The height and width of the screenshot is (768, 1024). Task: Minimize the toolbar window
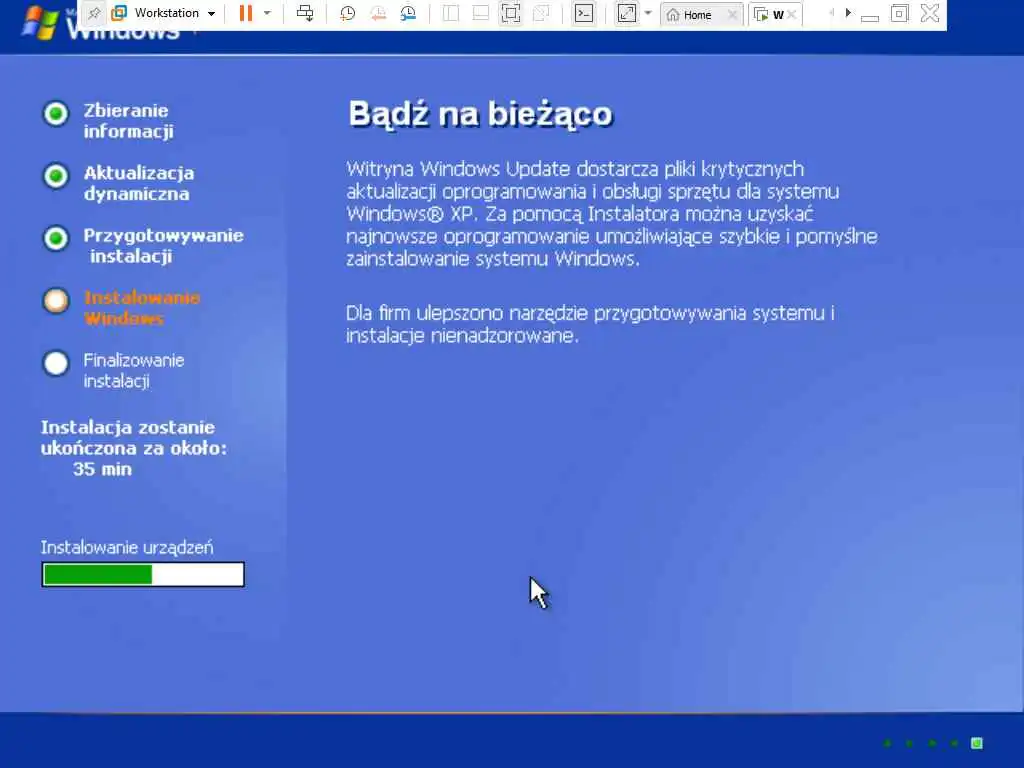[870, 16]
